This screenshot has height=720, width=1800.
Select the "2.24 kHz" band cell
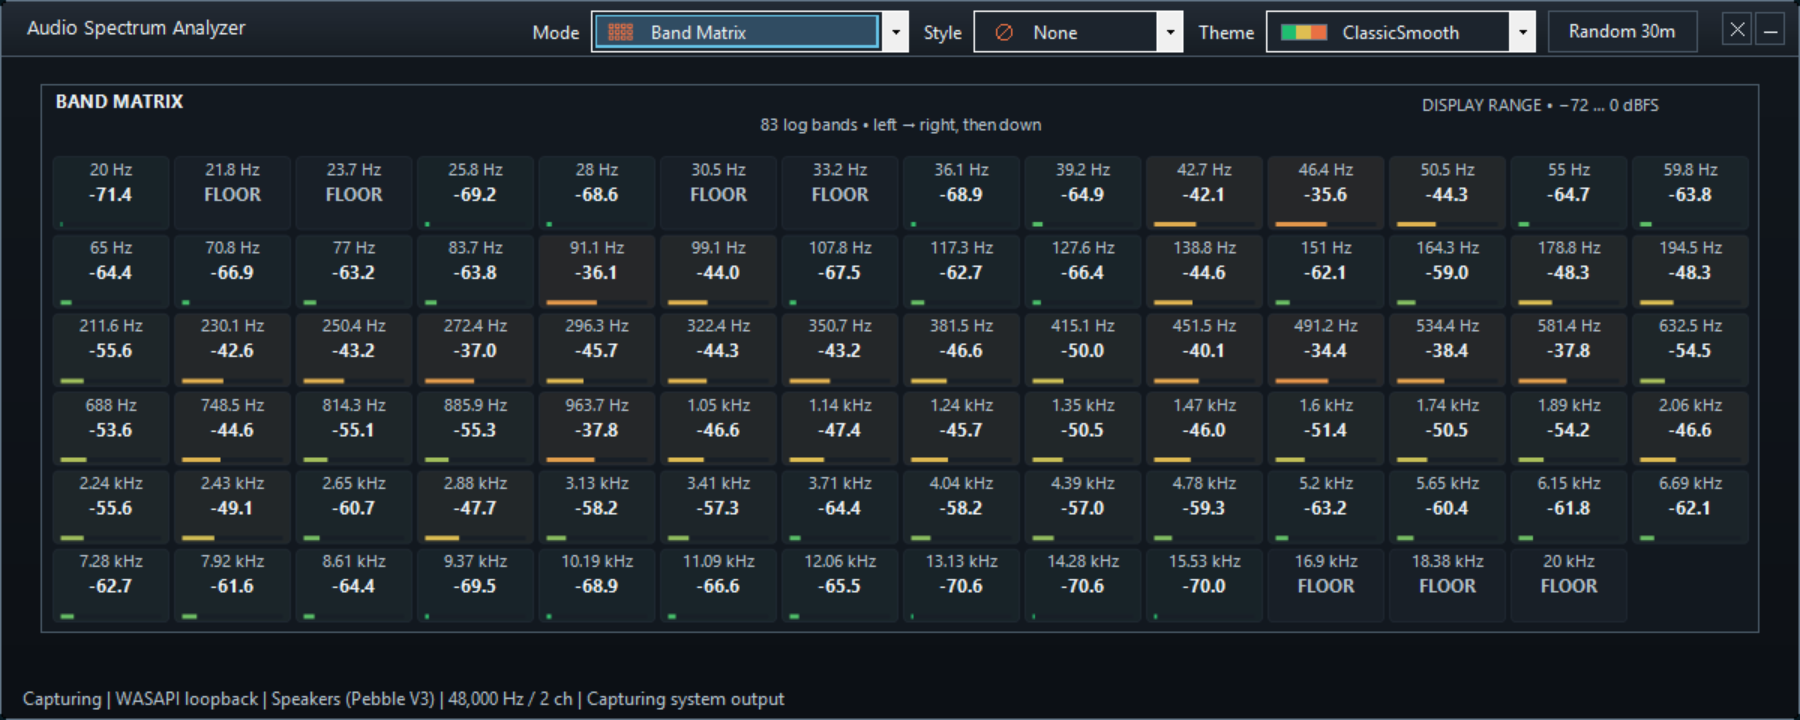pos(111,506)
